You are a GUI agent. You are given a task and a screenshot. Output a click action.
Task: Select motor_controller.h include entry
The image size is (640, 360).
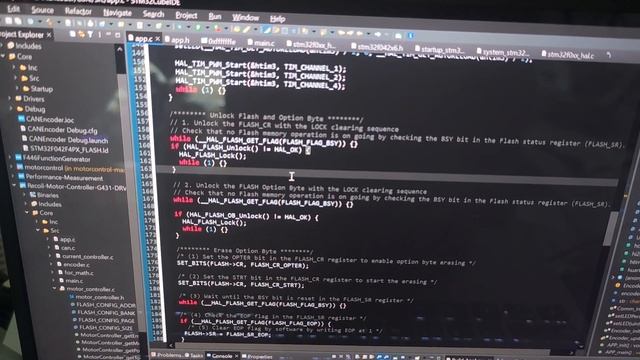(x=98, y=297)
